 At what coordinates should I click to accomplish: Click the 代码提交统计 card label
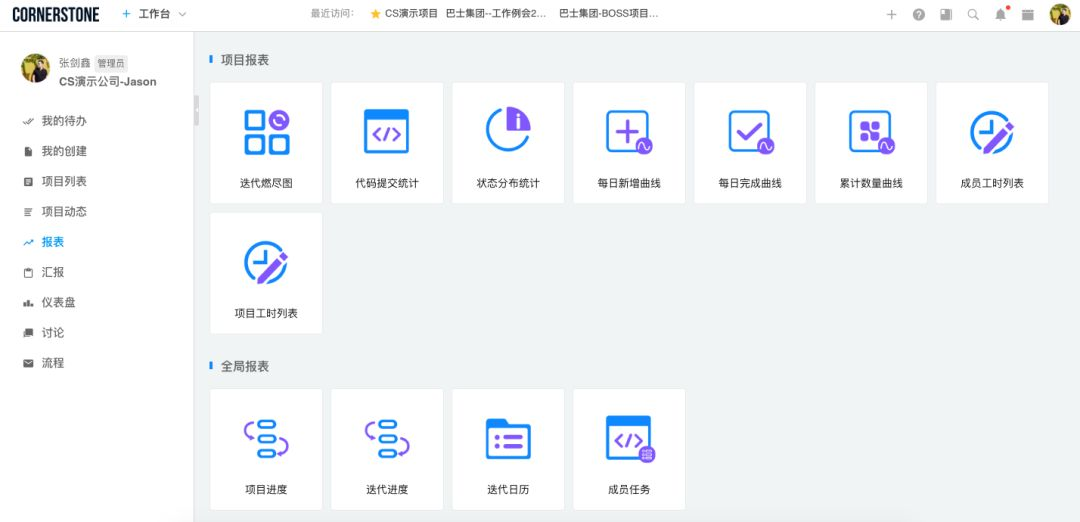387,183
